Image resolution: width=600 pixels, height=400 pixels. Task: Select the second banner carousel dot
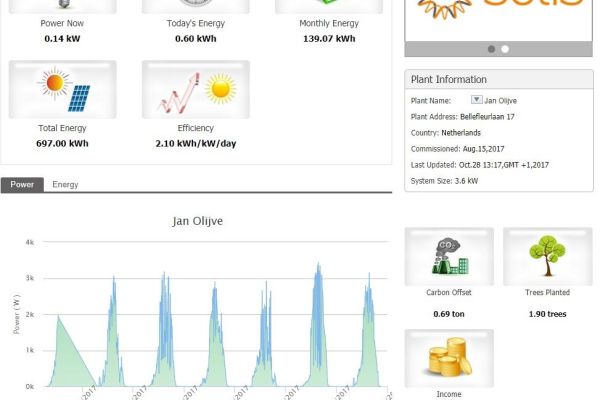pyautogui.click(x=505, y=49)
